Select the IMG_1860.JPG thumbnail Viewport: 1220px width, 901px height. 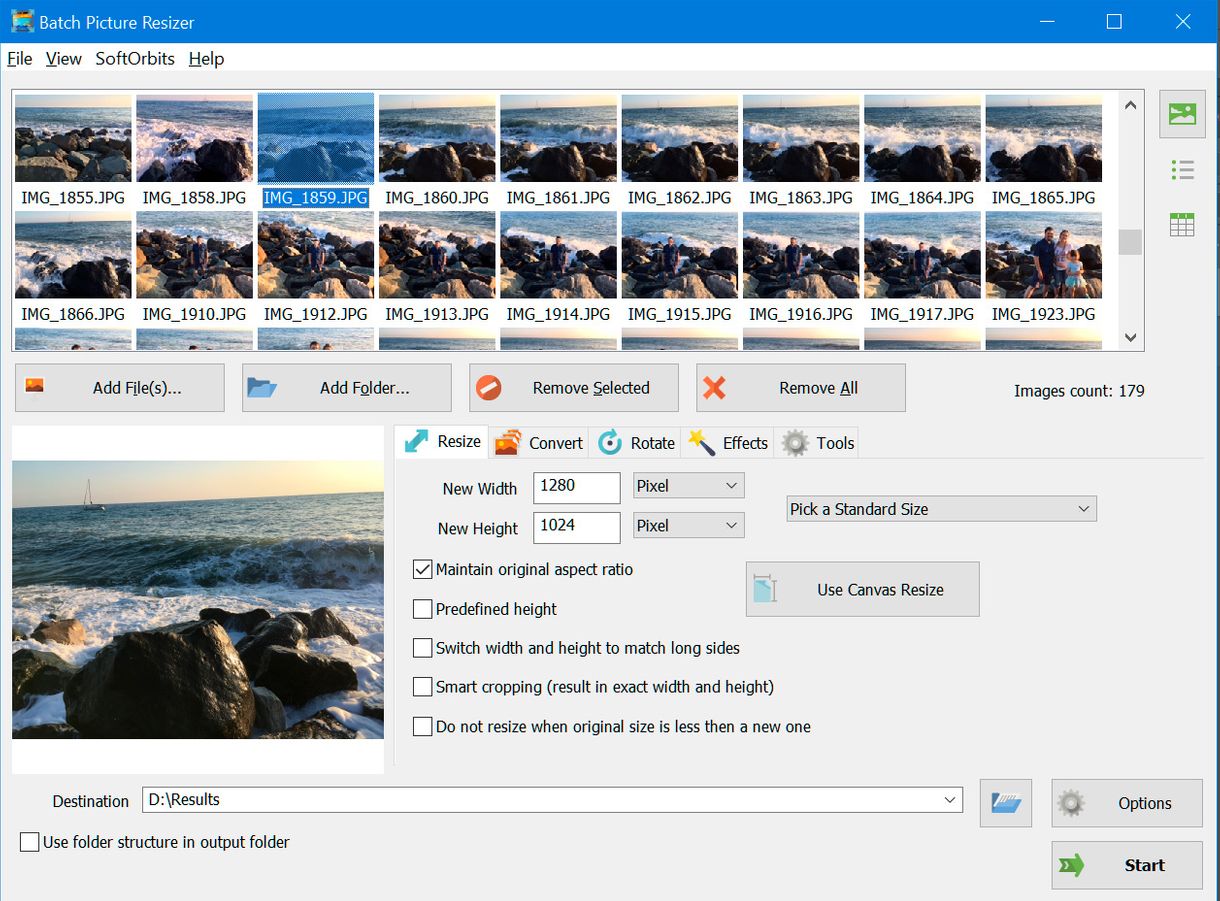click(437, 138)
